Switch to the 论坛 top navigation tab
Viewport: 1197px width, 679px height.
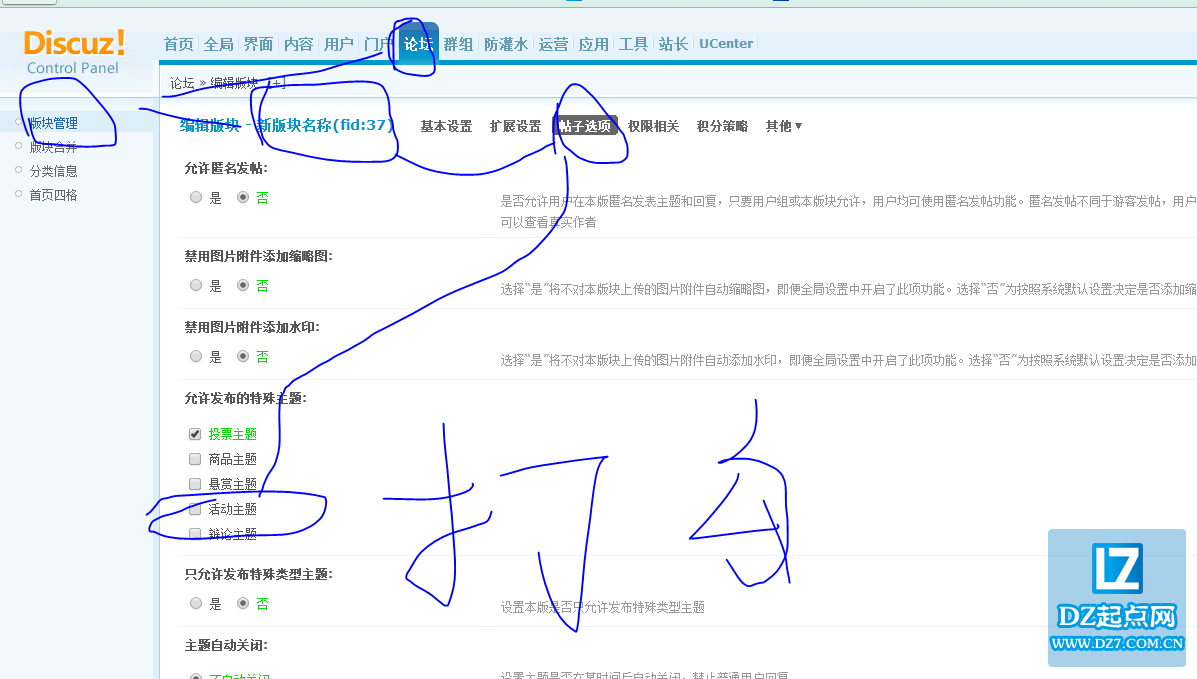click(417, 44)
